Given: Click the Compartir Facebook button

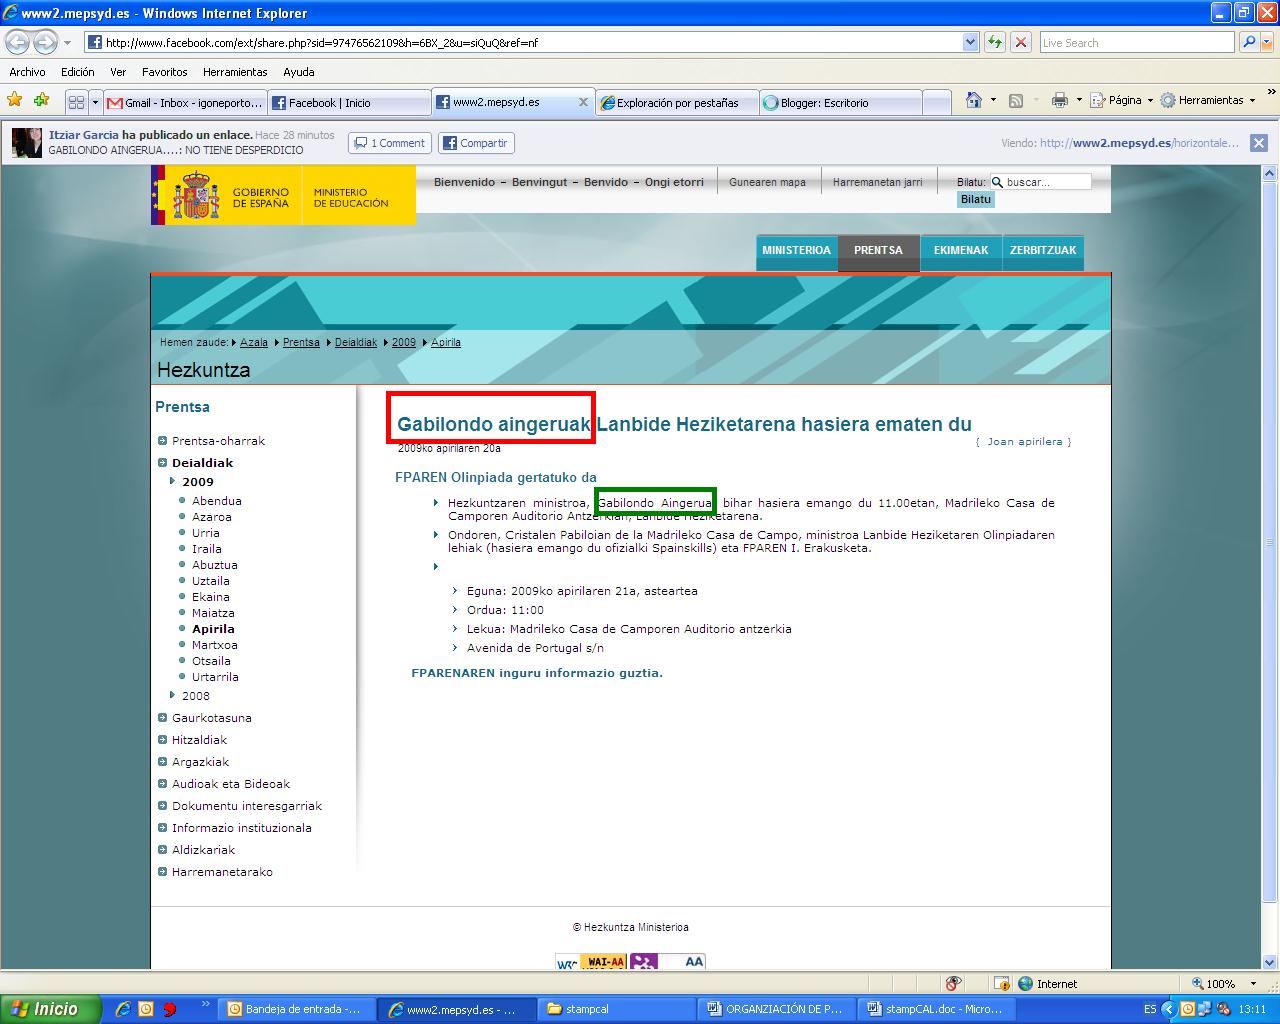Looking at the screenshot, I should coord(475,143).
